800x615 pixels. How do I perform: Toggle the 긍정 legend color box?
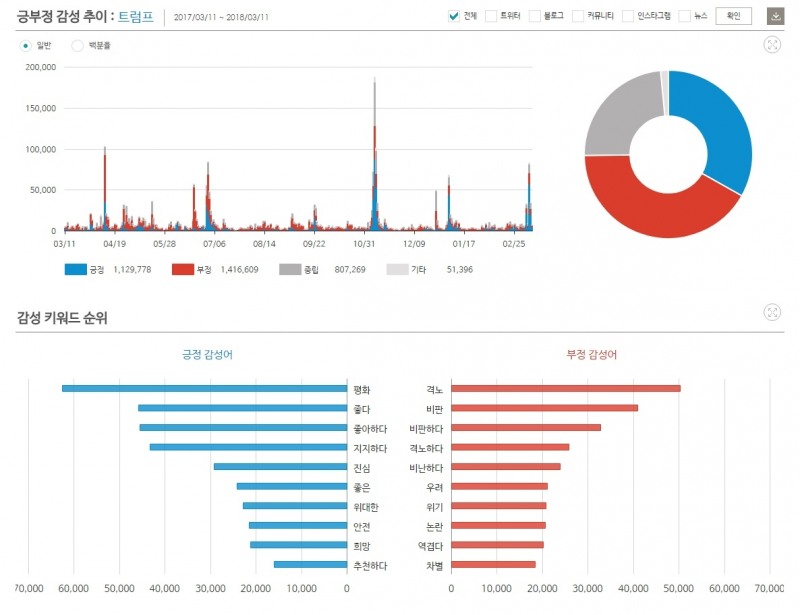[75, 270]
